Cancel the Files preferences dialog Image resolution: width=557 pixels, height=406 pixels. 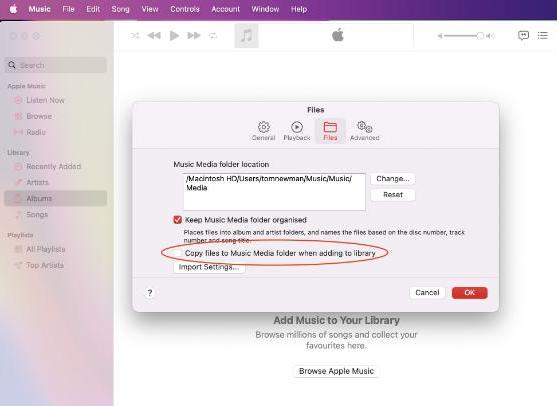pyautogui.click(x=427, y=293)
